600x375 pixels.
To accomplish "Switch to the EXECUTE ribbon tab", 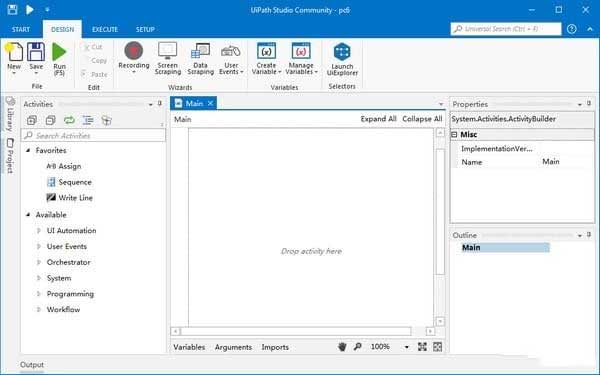I will (x=105, y=29).
